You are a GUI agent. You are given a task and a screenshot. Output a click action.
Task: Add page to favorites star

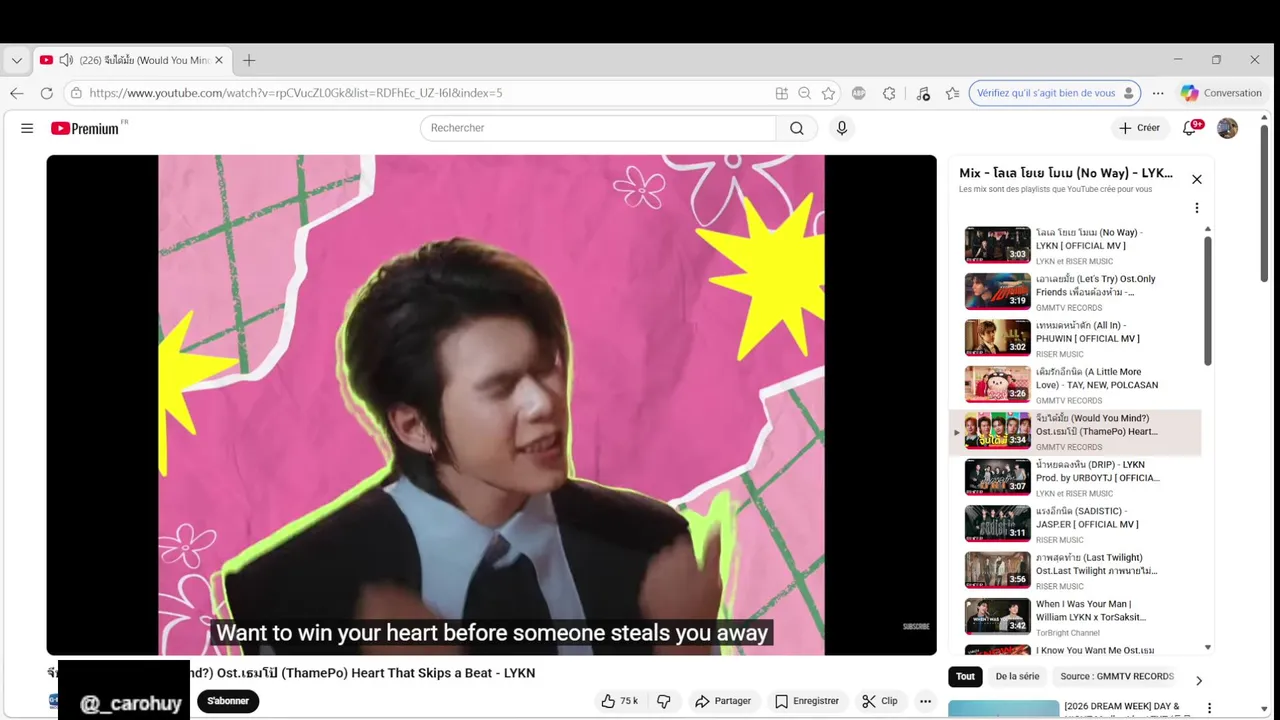[828, 93]
